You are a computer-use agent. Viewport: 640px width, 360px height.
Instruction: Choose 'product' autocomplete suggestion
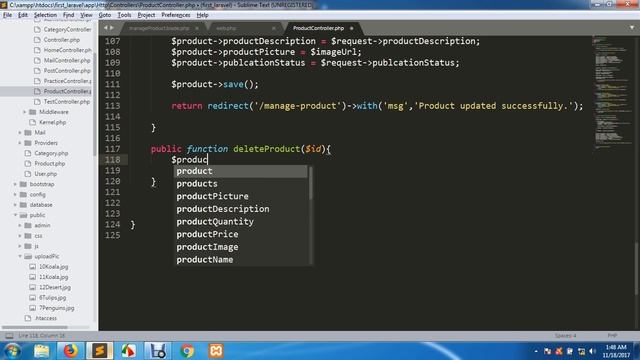click(241, 171)
